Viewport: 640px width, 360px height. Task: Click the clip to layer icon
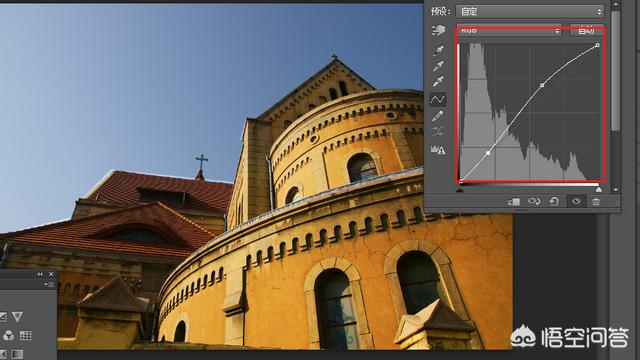click(514, 202)
